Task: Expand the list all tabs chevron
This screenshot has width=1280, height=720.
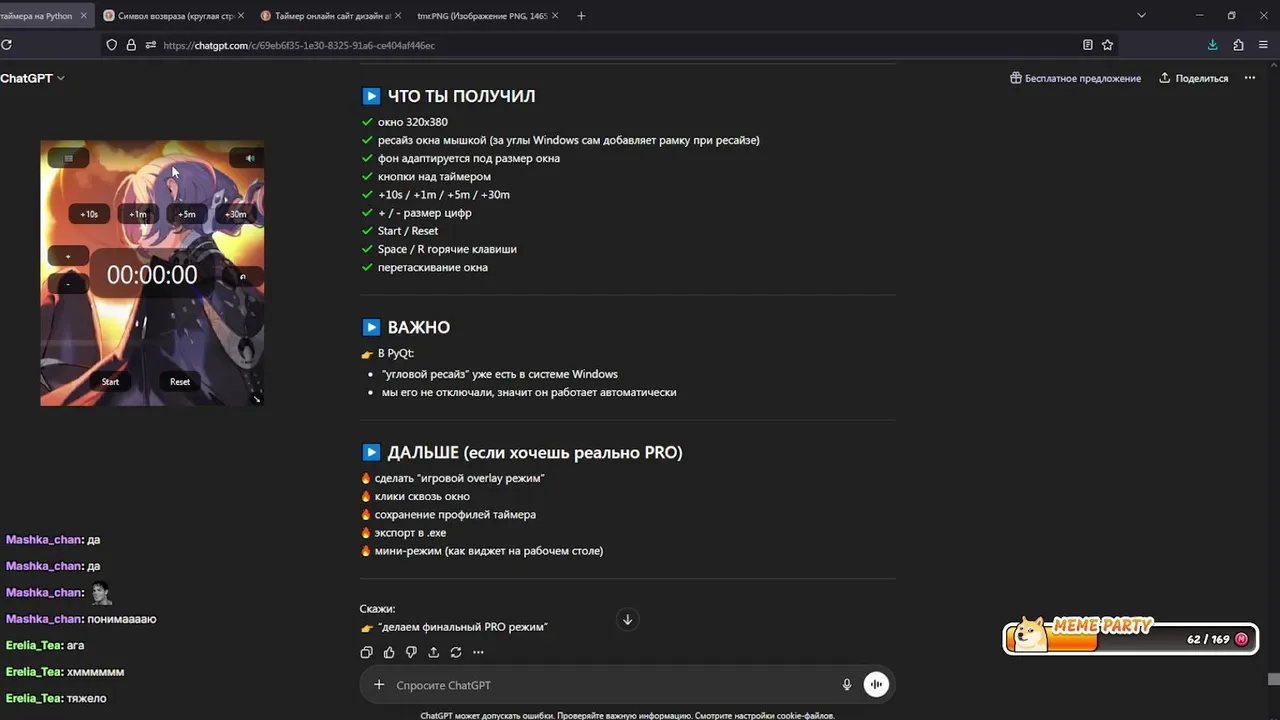Action: tap(1141, 16)
